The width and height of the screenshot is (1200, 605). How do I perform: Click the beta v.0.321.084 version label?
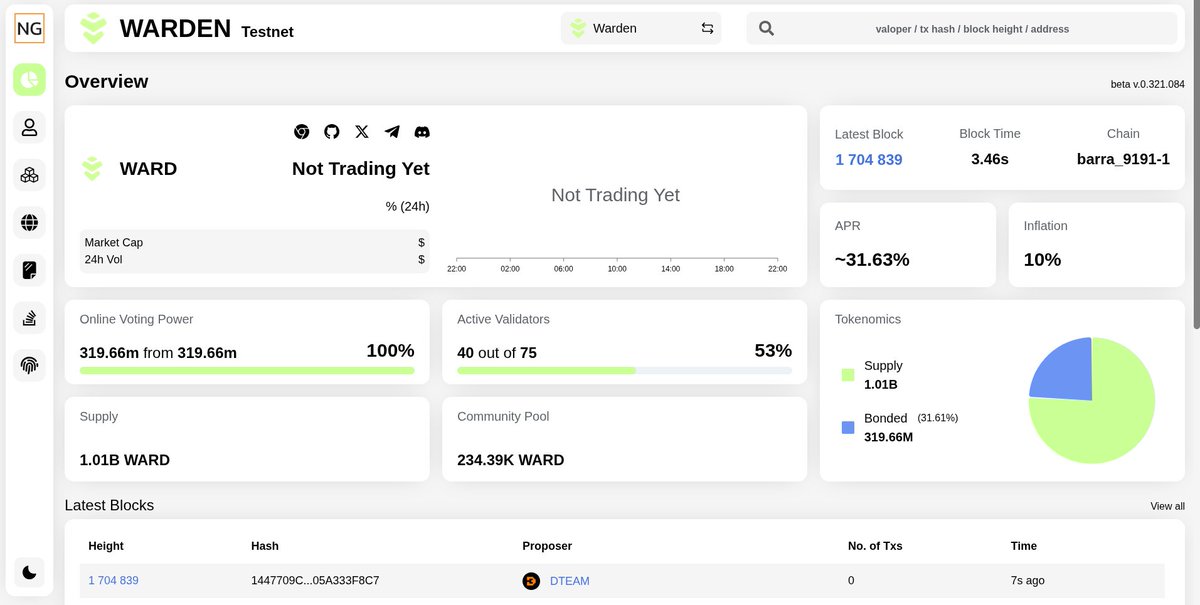click(x=1148, y=84)
